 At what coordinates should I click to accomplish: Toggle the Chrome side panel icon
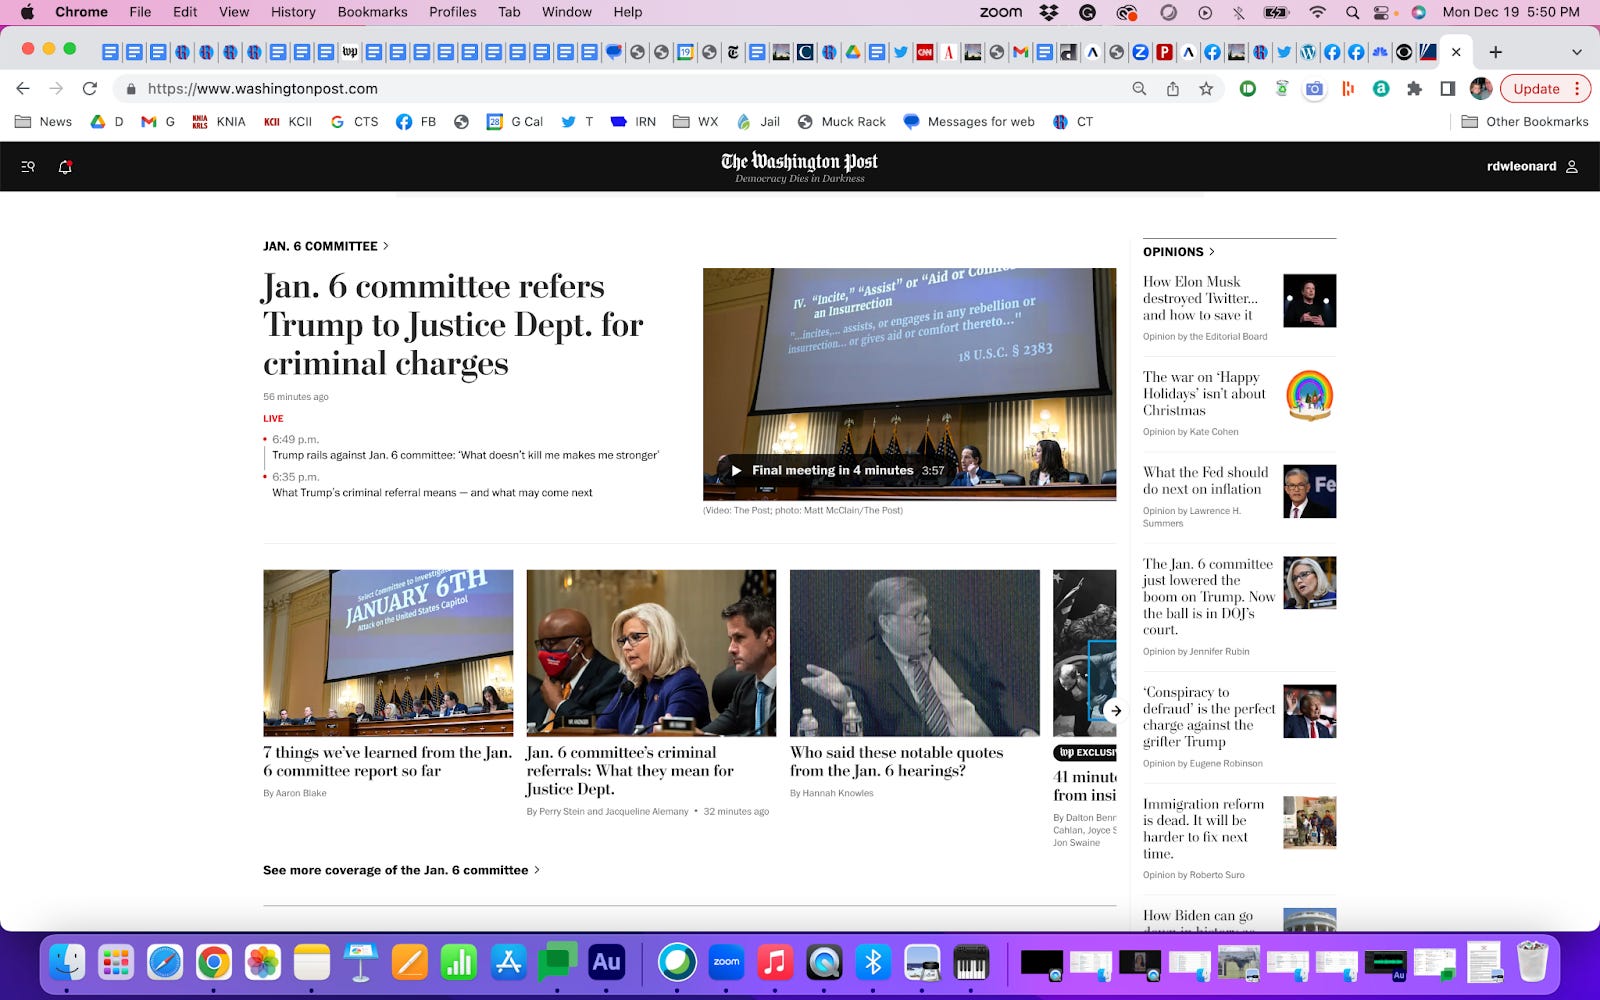1447,89
